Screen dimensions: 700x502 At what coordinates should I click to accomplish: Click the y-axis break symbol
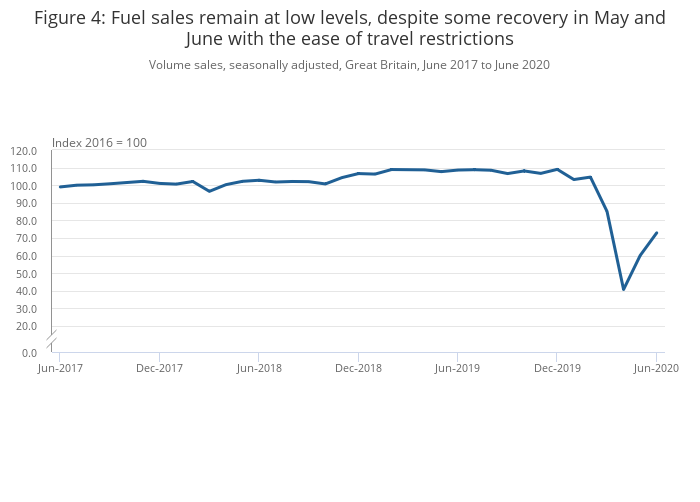click(51, 338)
